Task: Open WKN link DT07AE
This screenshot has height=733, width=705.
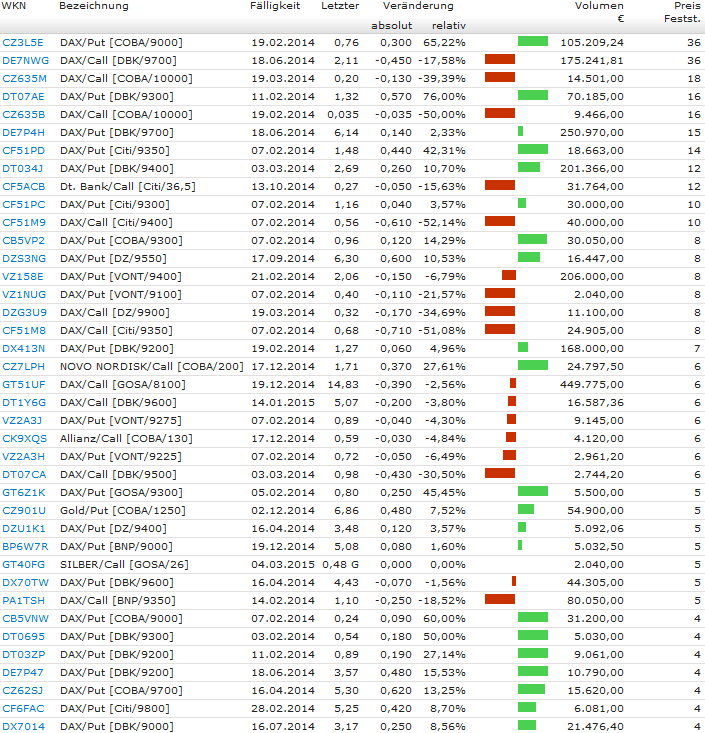Action: tap(23, 97)
